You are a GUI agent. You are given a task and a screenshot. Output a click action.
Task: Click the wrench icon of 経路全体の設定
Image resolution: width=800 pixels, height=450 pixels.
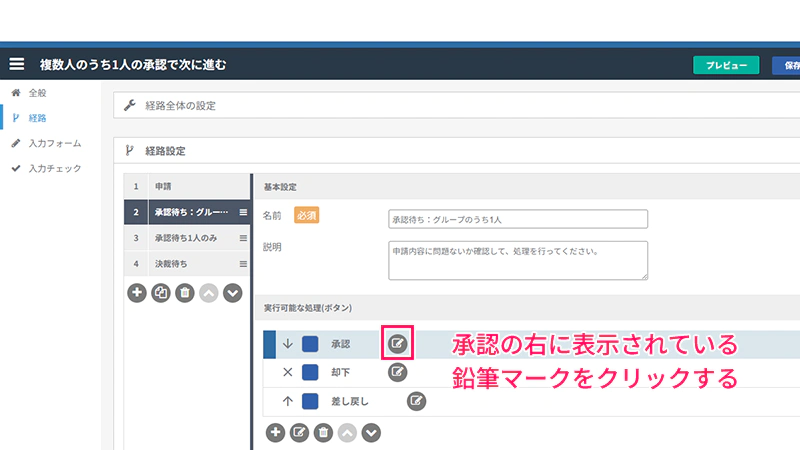click(130, 105)
